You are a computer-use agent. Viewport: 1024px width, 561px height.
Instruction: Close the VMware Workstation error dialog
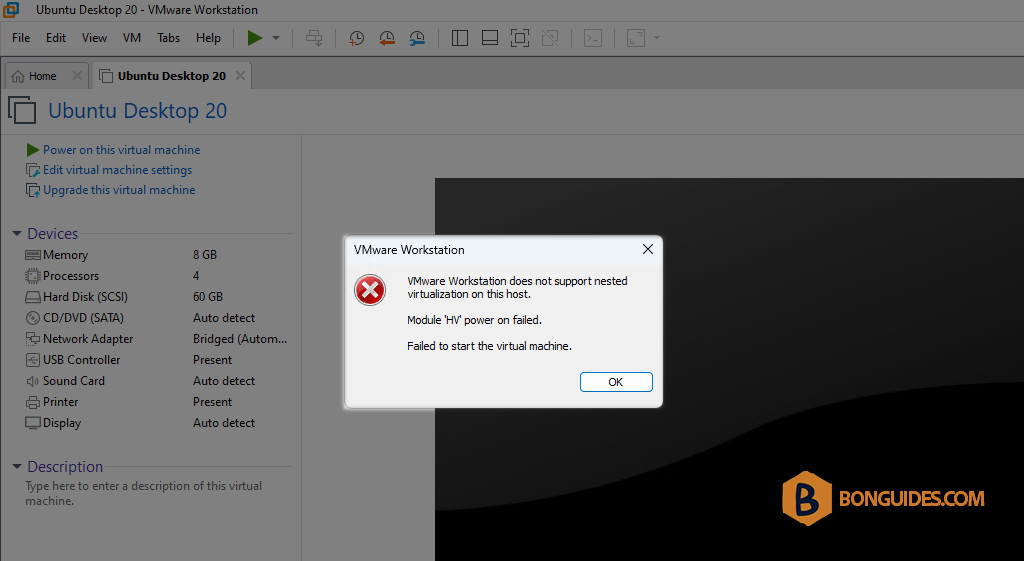coord(647,249)
